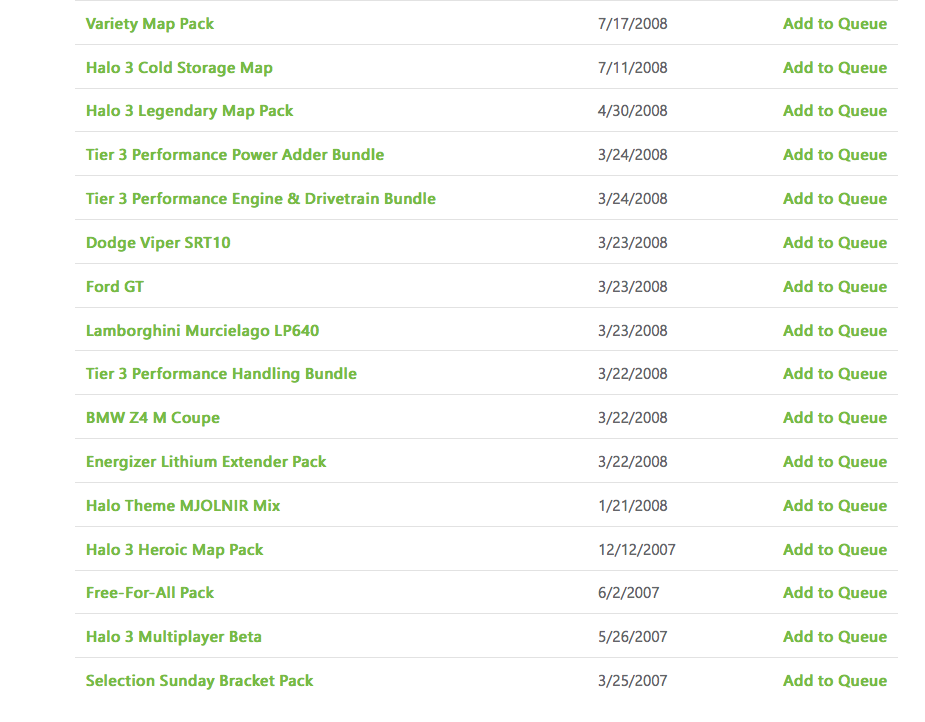
Task: Open Halo Theme MJOLNIR Mix
Action: pyautogui.click(x=183, y=506)
